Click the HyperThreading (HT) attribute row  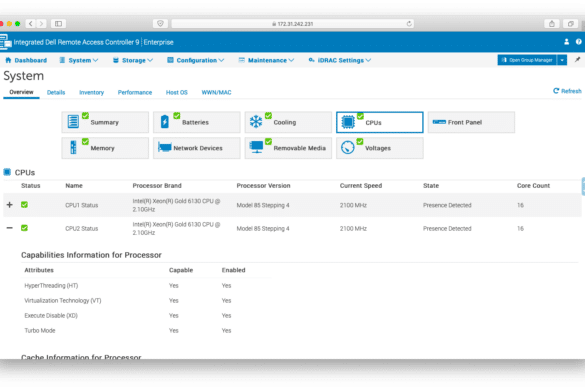pyautogui.click(x=51, y=286)
